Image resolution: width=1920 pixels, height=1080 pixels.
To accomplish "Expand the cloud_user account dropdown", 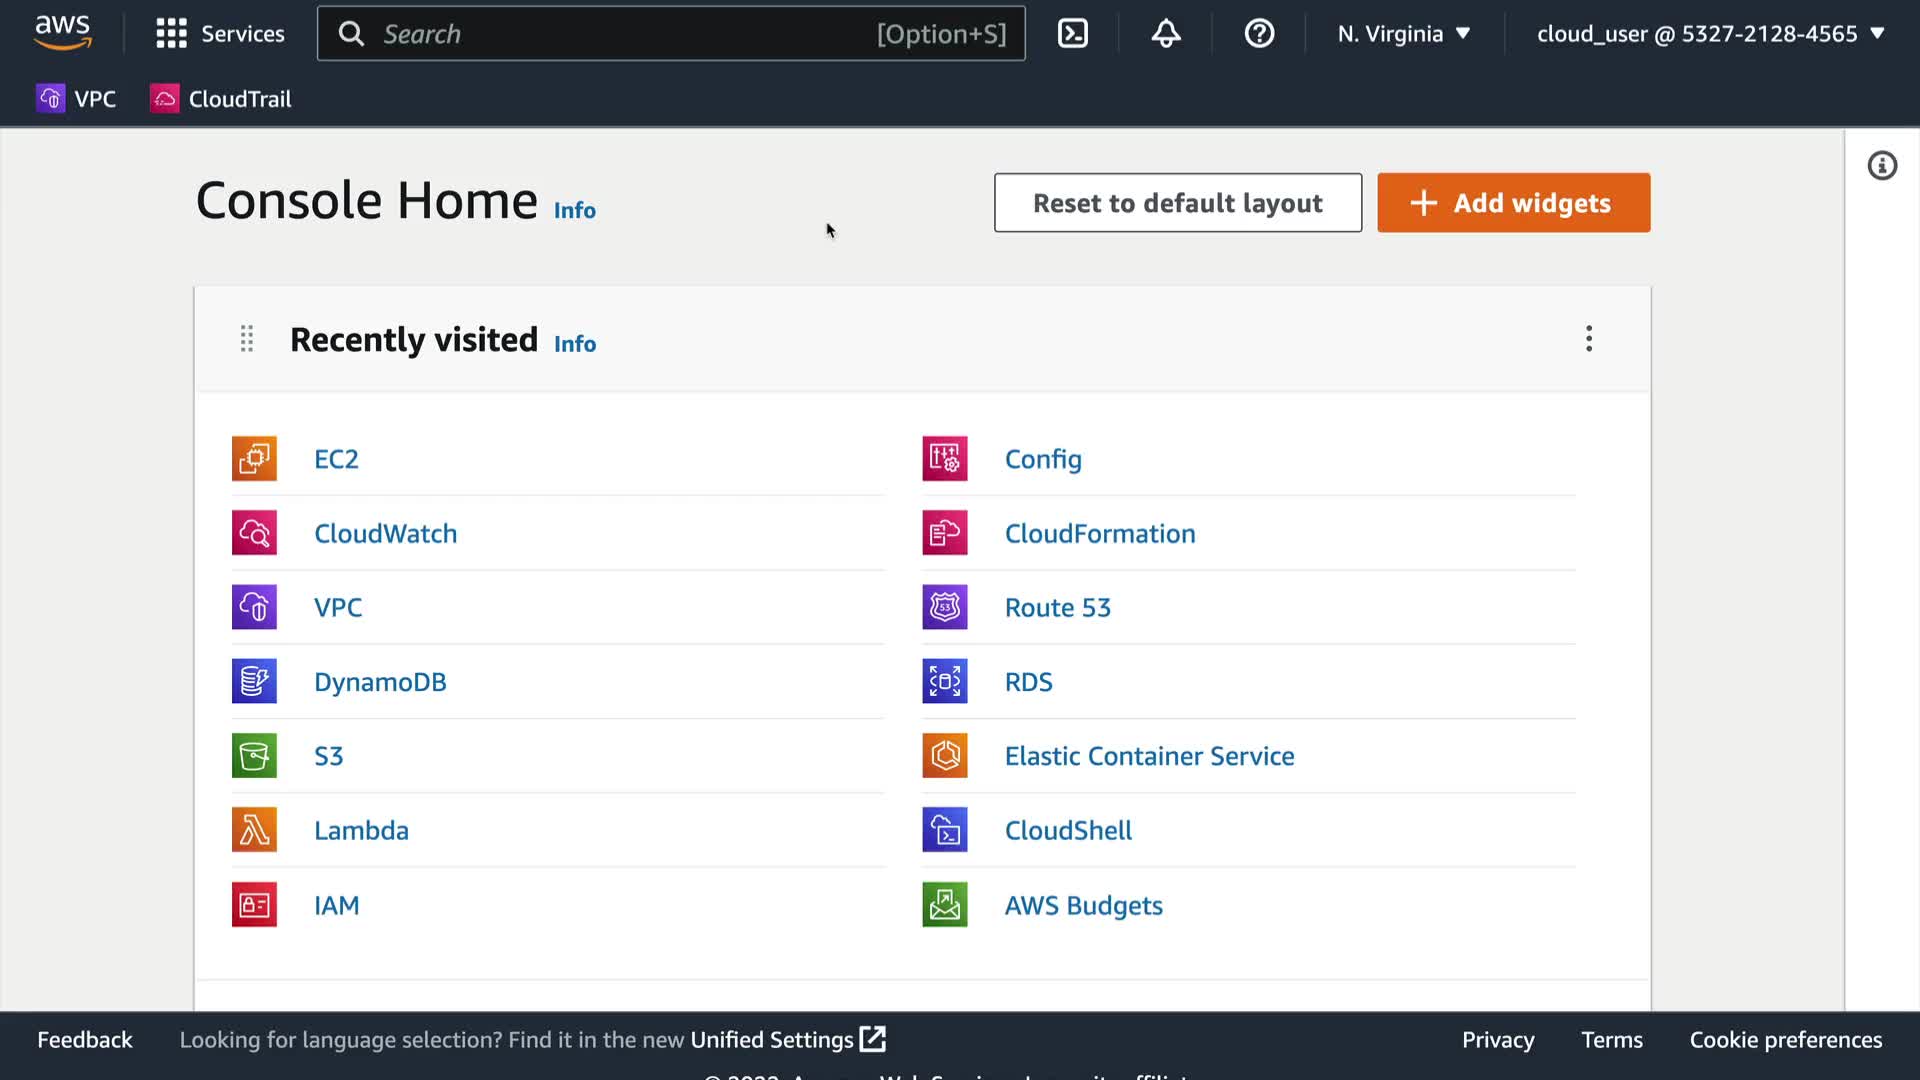I will point(1710,34).
